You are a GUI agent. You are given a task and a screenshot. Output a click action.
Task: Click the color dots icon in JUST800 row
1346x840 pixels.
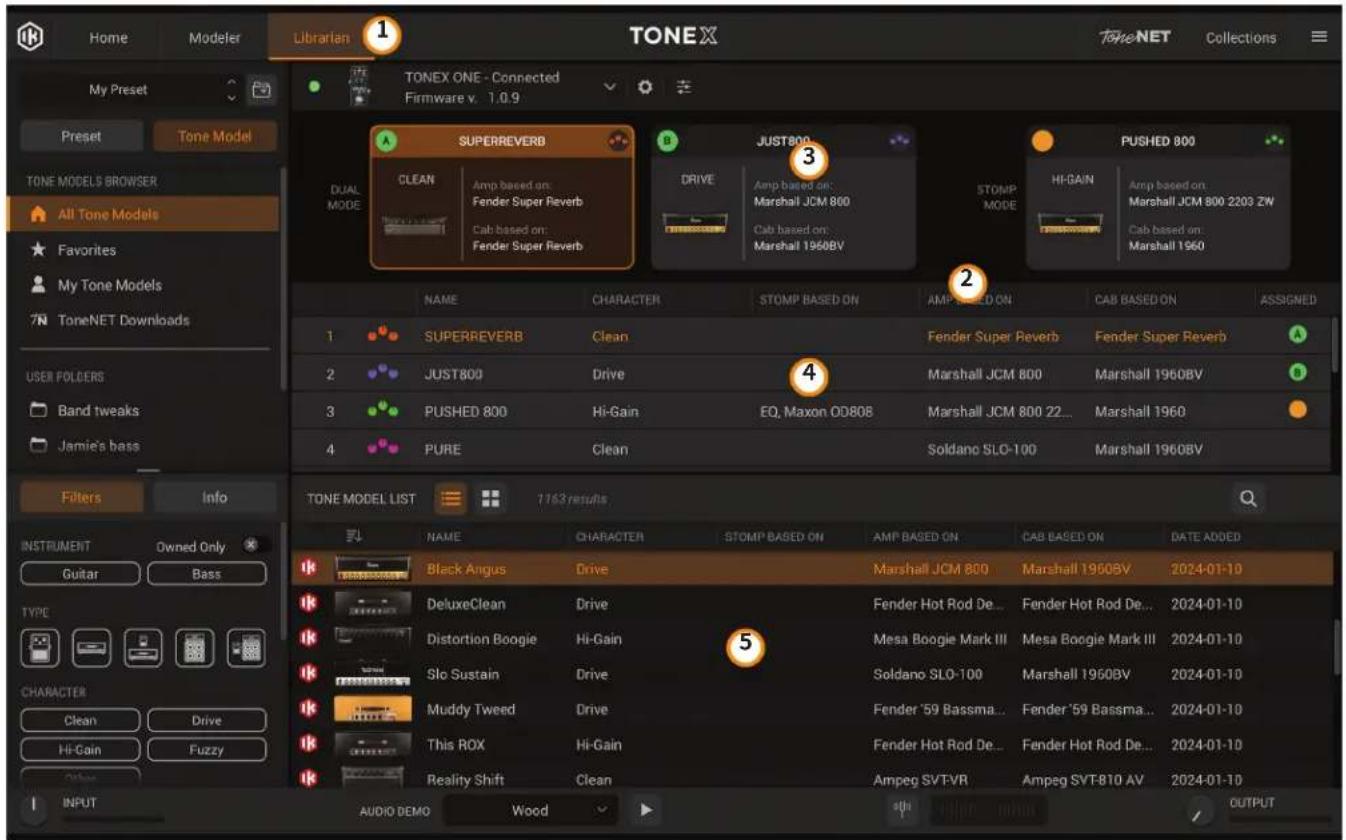pos(383,374)
